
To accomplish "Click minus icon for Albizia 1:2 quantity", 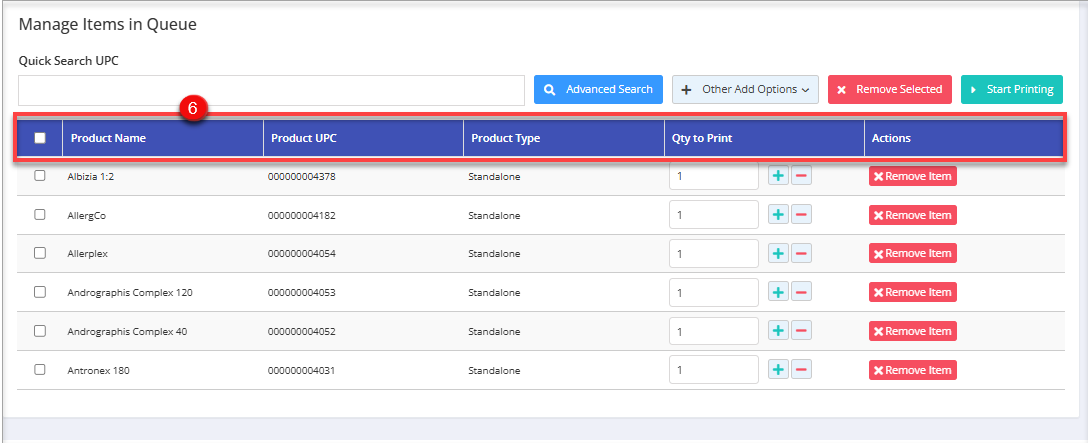I will [x=801, y=176].
